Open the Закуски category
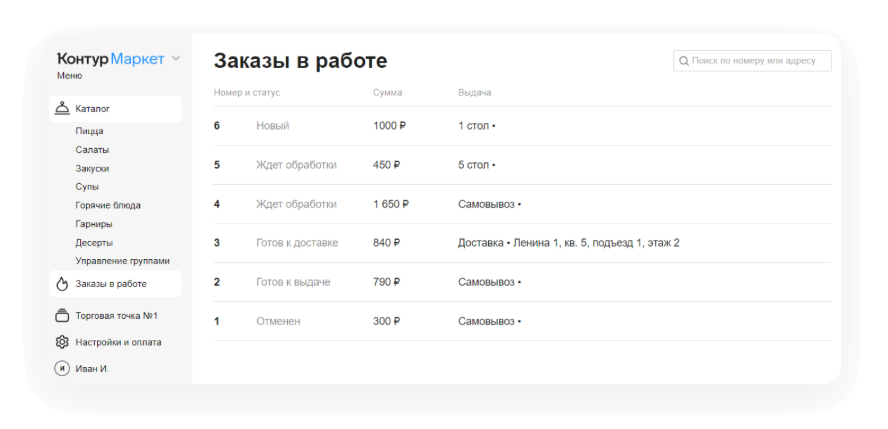The height and width of the screenshot is (429, 888). (x=92, y=169)
